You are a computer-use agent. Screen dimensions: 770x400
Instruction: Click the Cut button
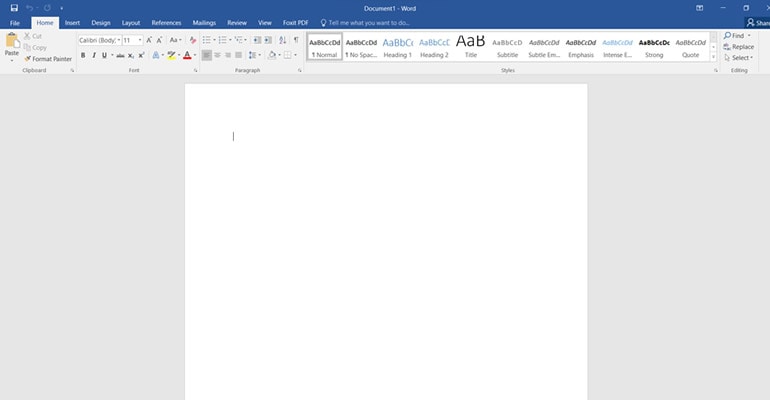pyautogui.click(x=33, y=36)
